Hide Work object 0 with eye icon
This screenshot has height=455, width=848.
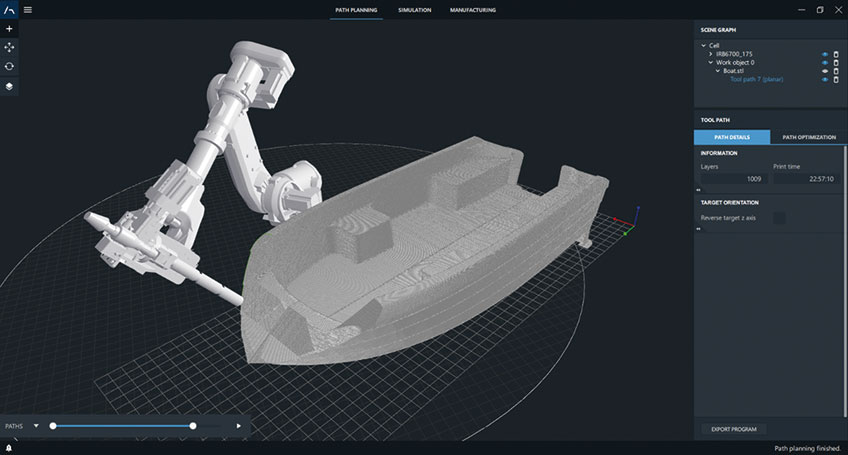pos(825,63)
